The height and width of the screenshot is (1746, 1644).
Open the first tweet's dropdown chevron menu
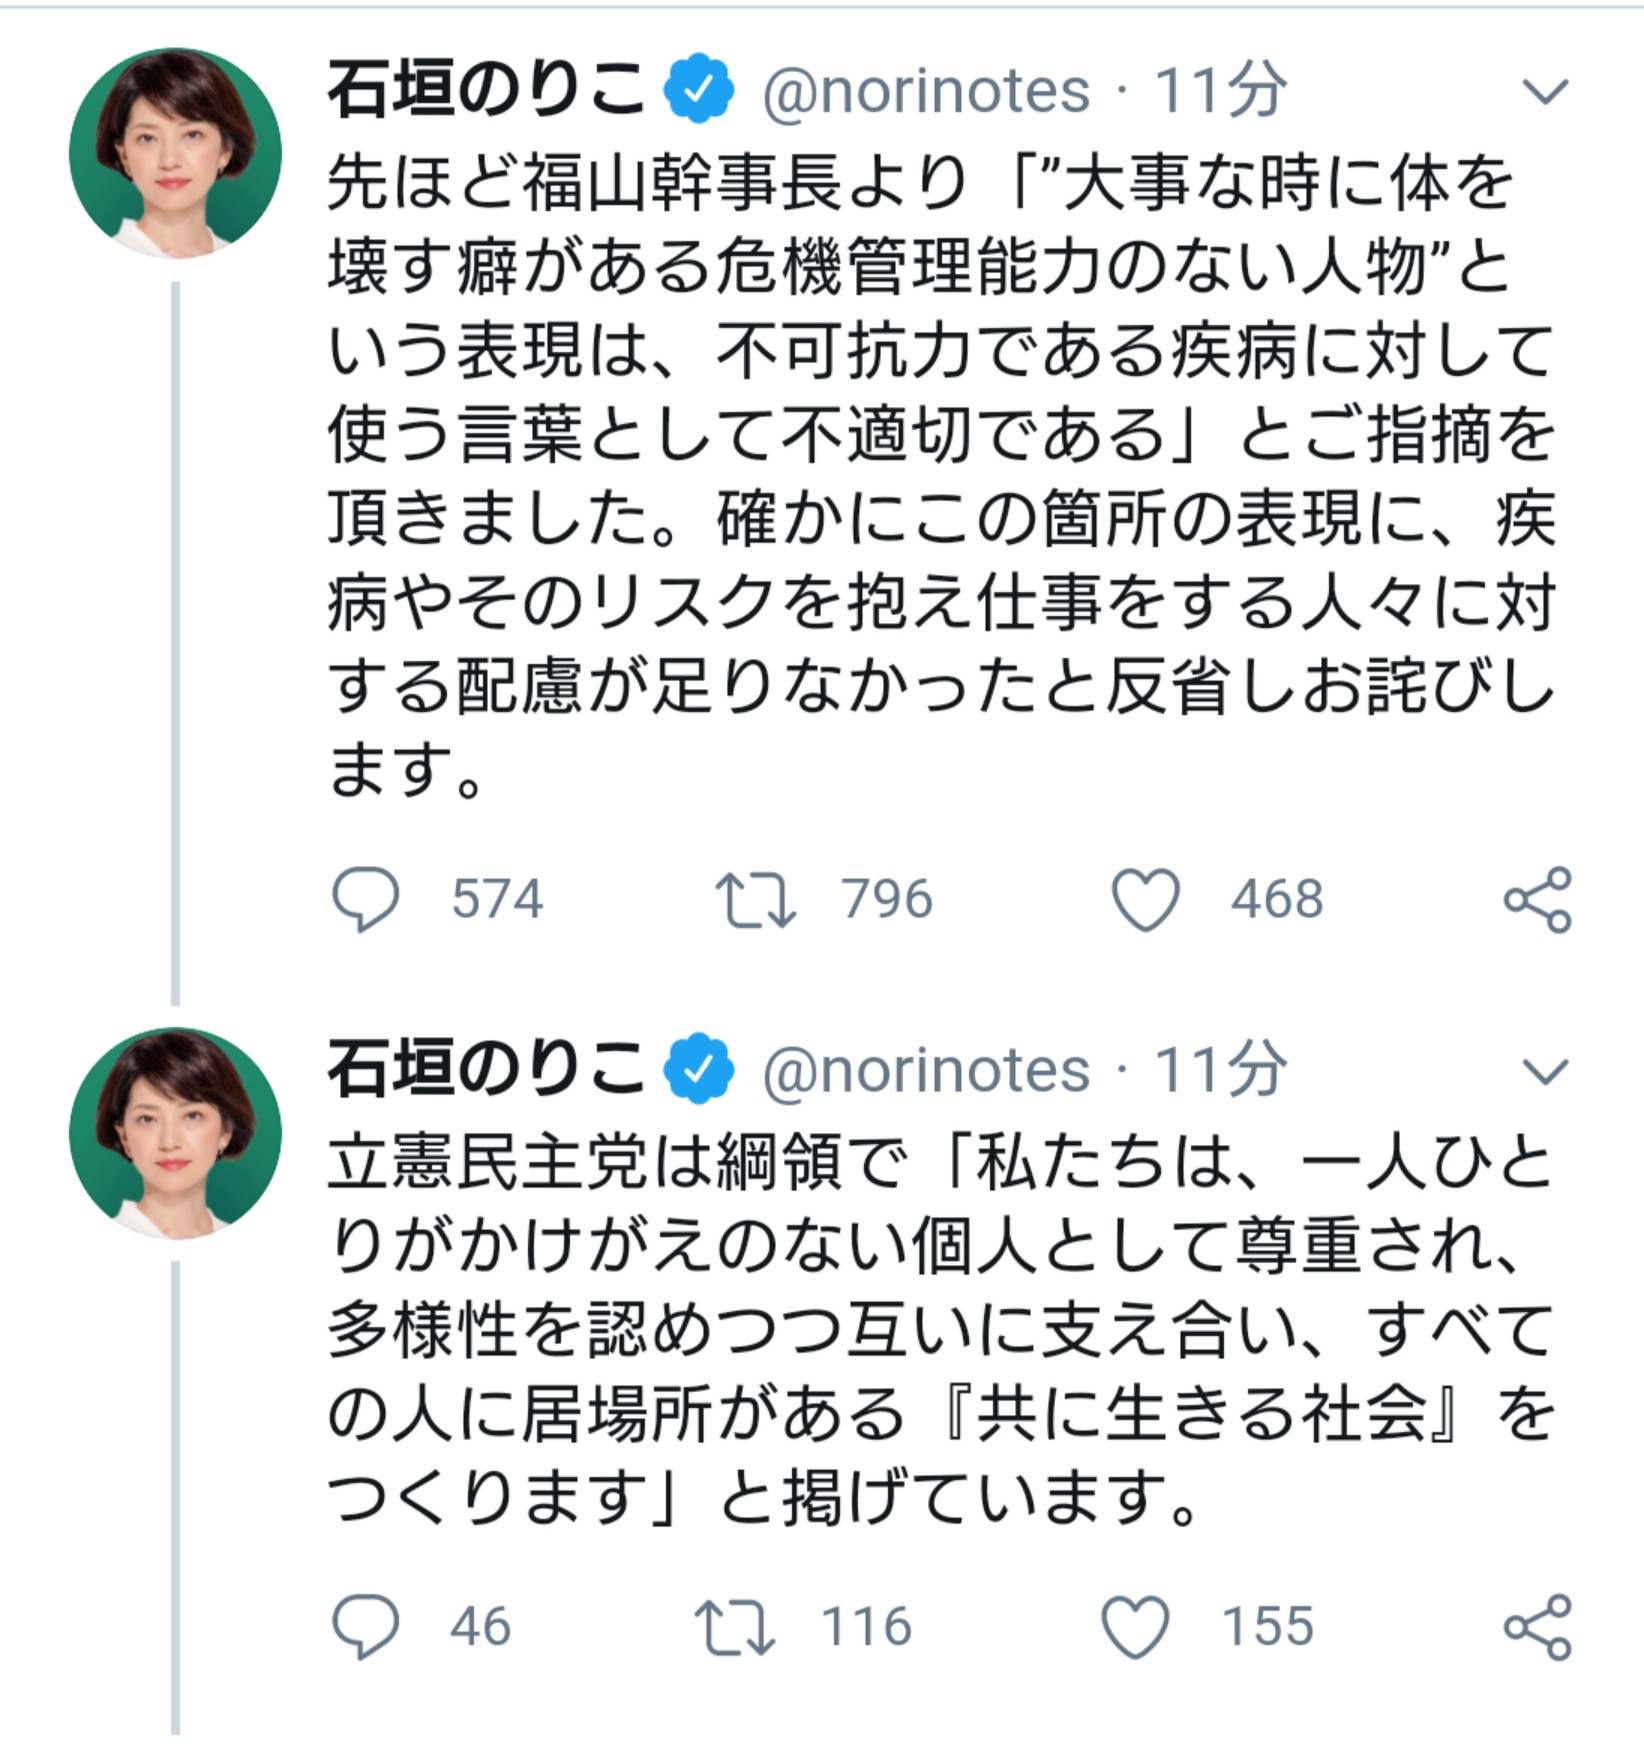click(1545, 92)
